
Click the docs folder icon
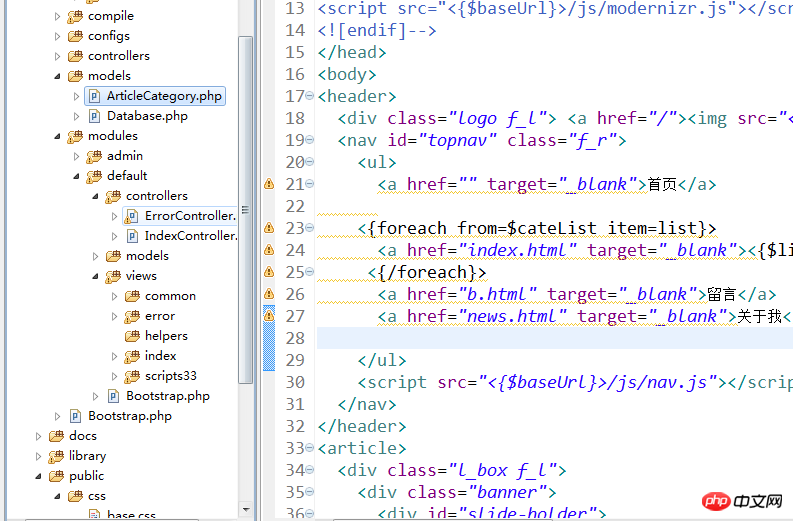point(57,436)
